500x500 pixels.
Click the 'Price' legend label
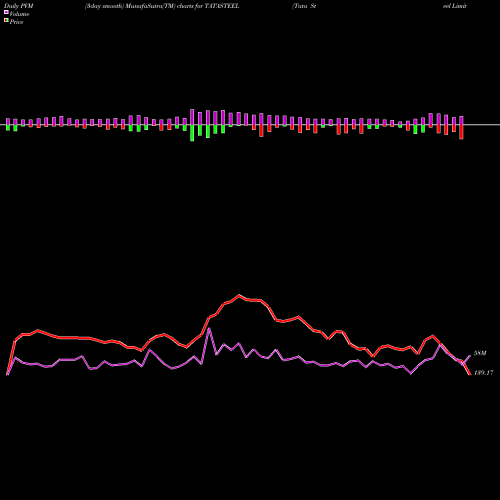pyautogui.click(x=16, y=22)
